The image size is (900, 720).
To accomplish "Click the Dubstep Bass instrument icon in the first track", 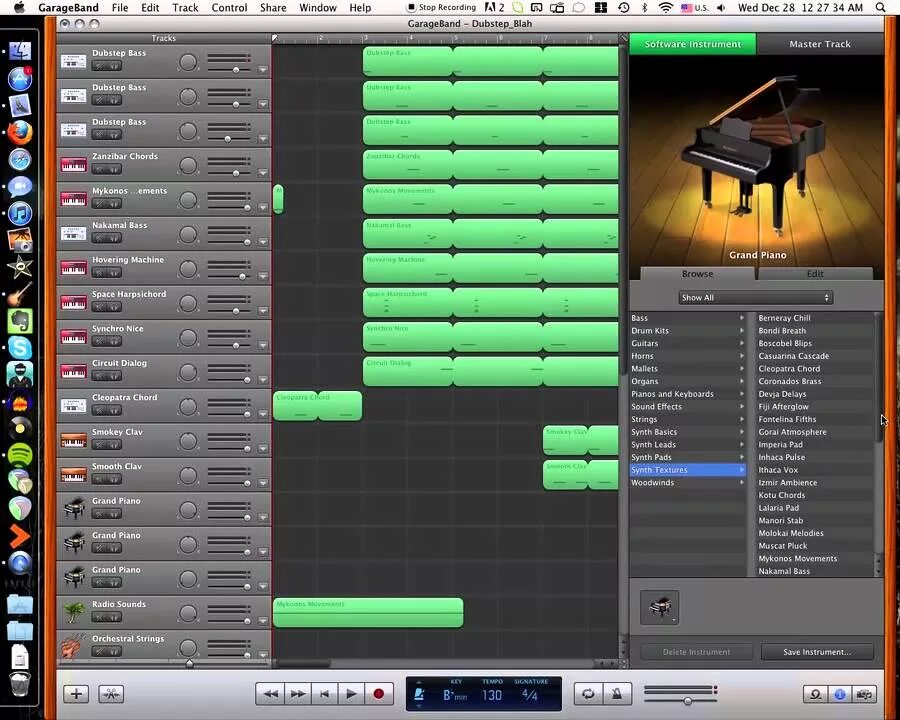I will tap(73, 61).
